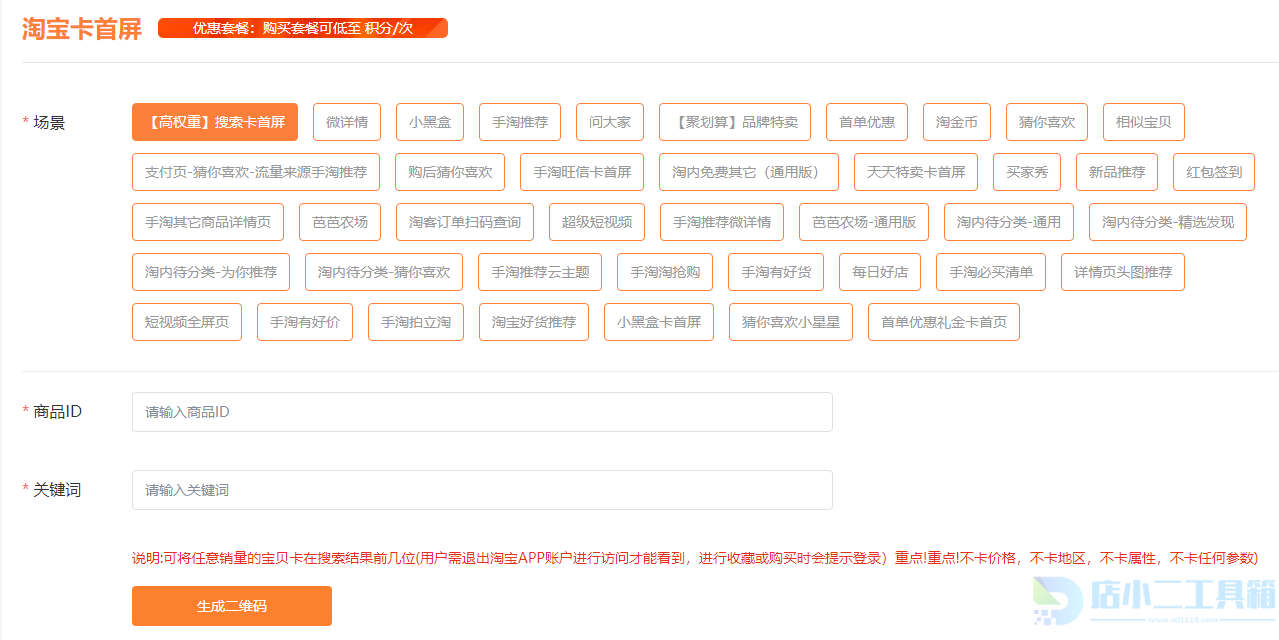Pick the 手淘推荐 scene
This screenshot has width=1279, height=640.
[520, 122]
